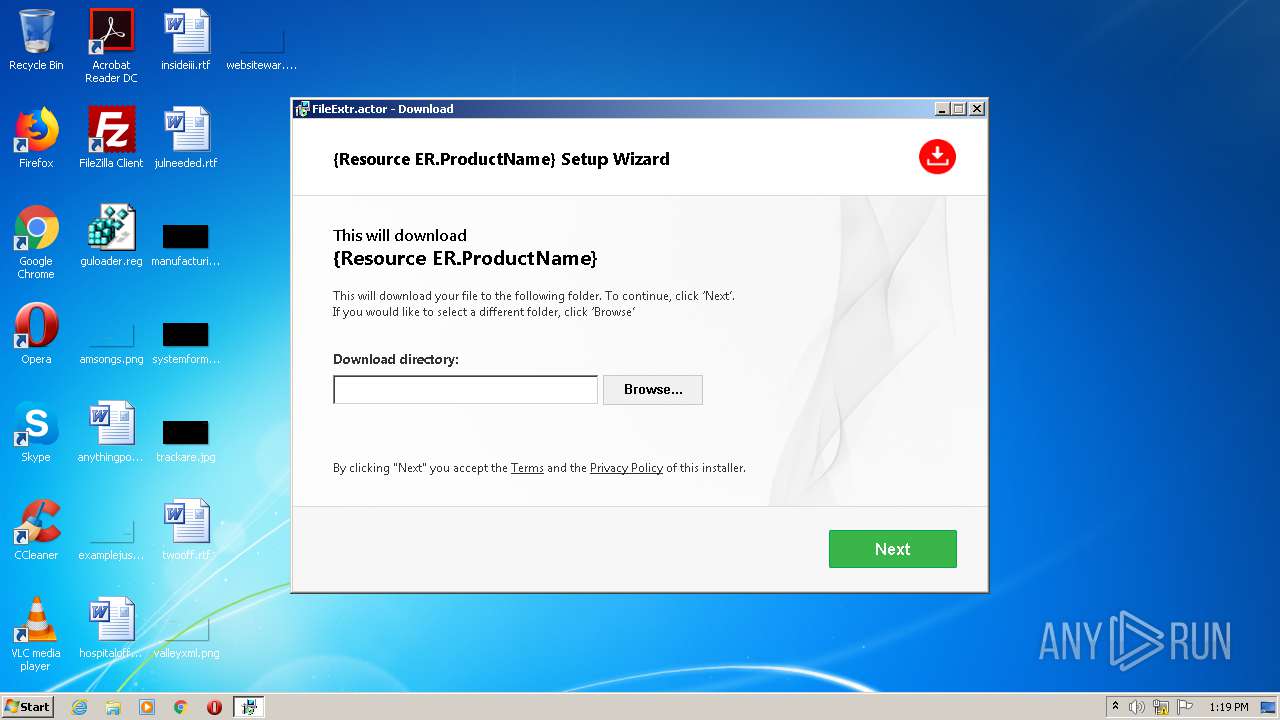The height and width of the screenshot is (720, 1280).
Task: Select the anythingpo... document icon
Action: pos(111,432)
